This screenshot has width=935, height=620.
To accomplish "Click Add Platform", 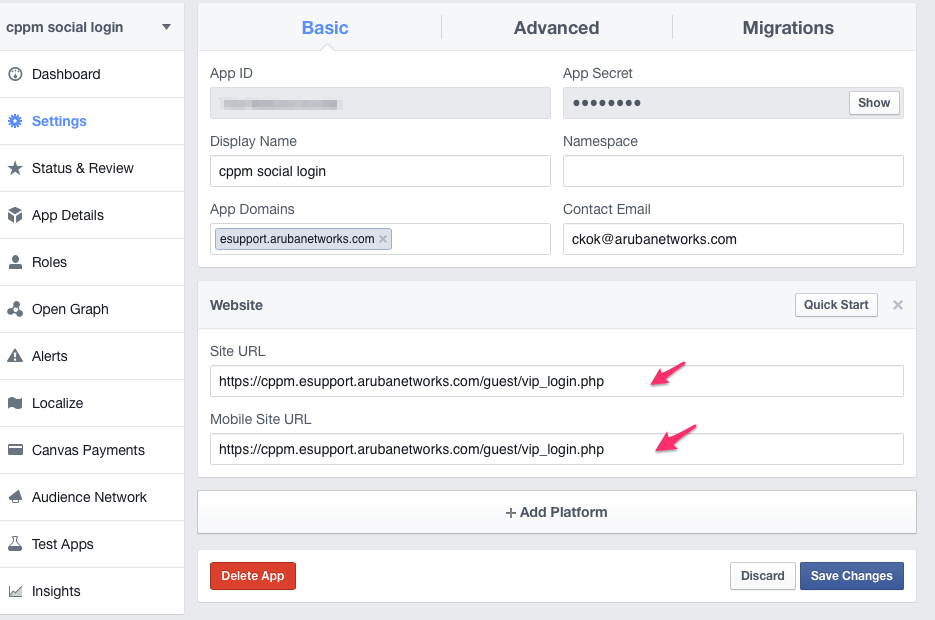I will pyautogui.click(x=556, y=512).
